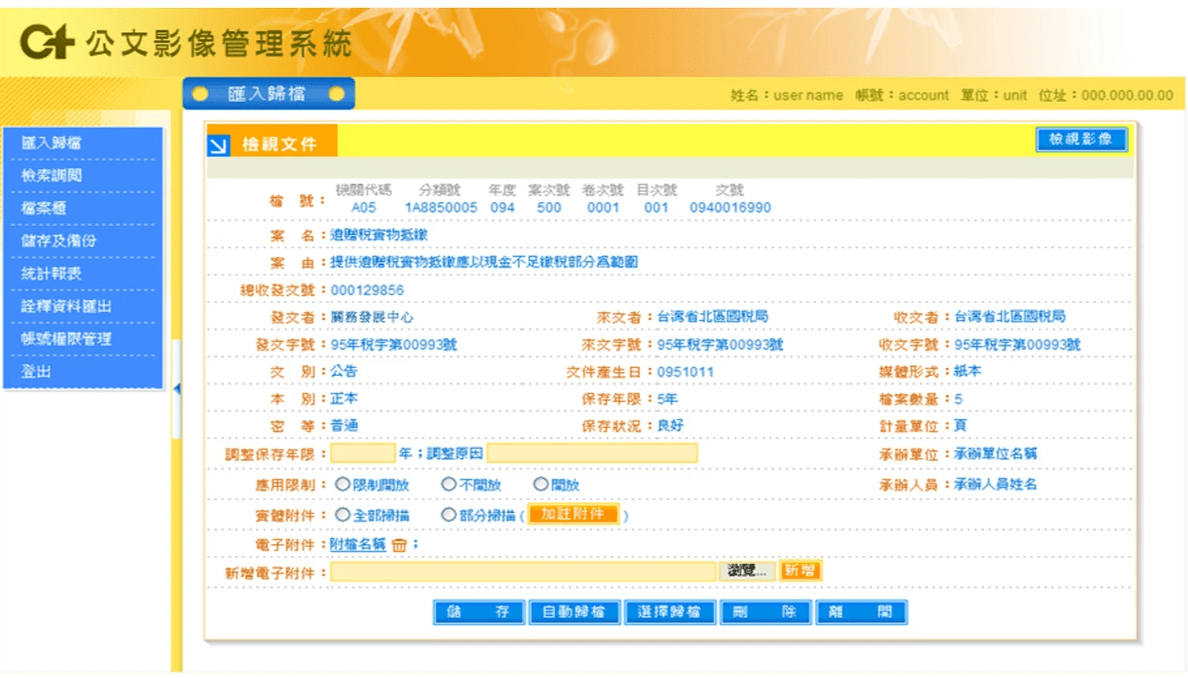Click the 案由 description text
Screen dimensions: 1188x678
483,262
